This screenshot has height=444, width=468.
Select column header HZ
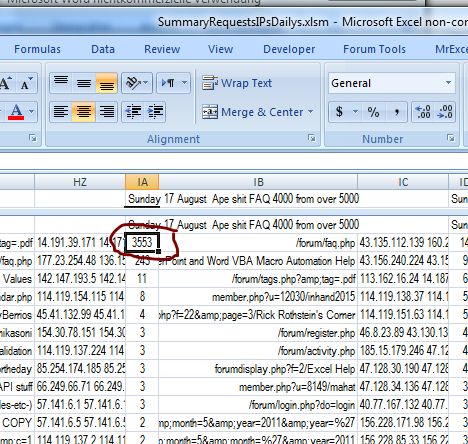pyautogui.click(x=80, y=182)
